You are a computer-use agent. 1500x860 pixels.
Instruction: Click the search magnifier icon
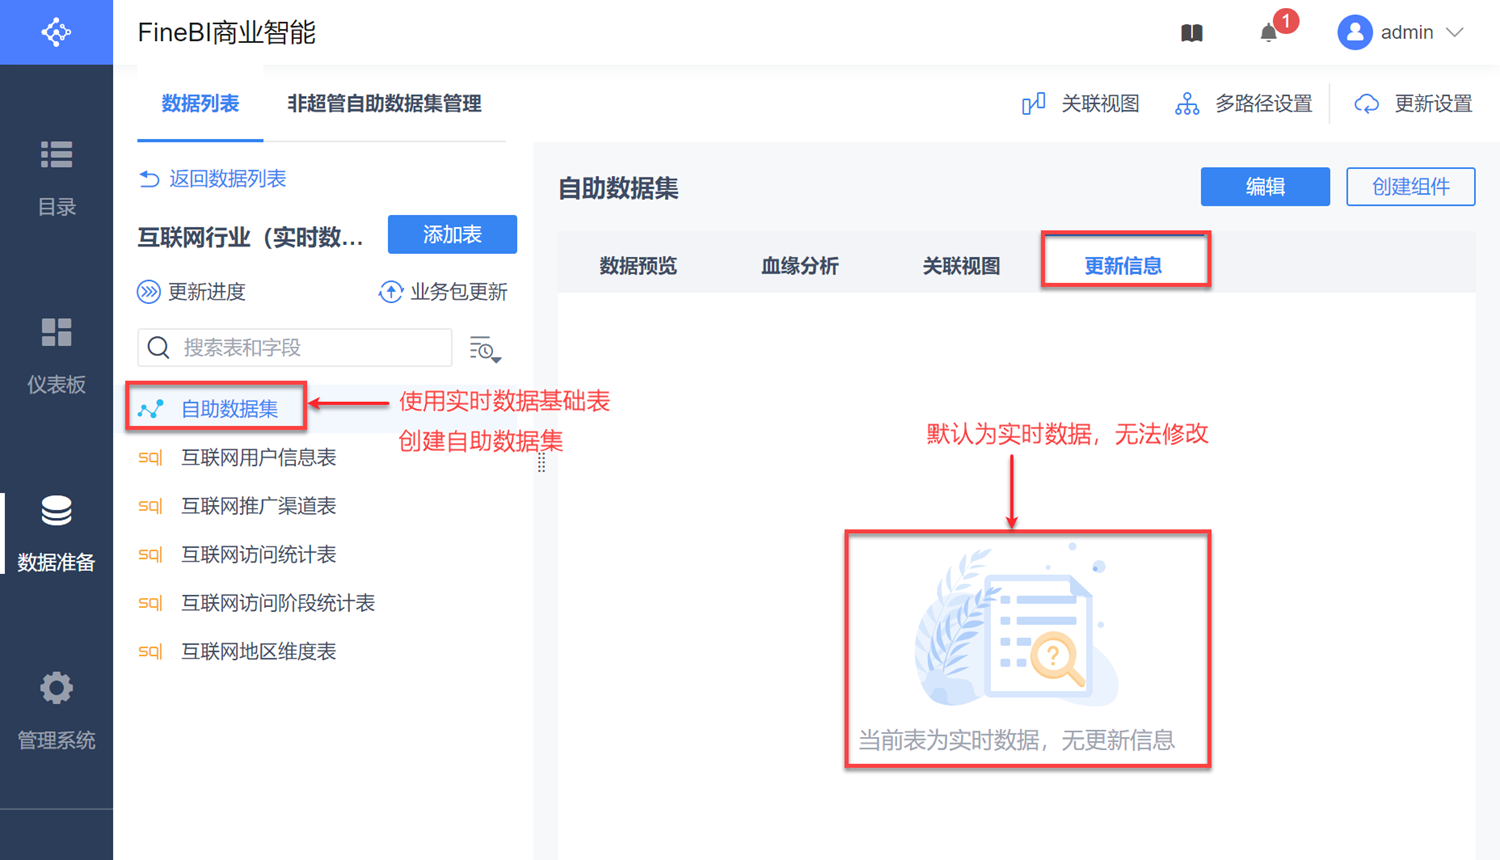tap(159, 348)
